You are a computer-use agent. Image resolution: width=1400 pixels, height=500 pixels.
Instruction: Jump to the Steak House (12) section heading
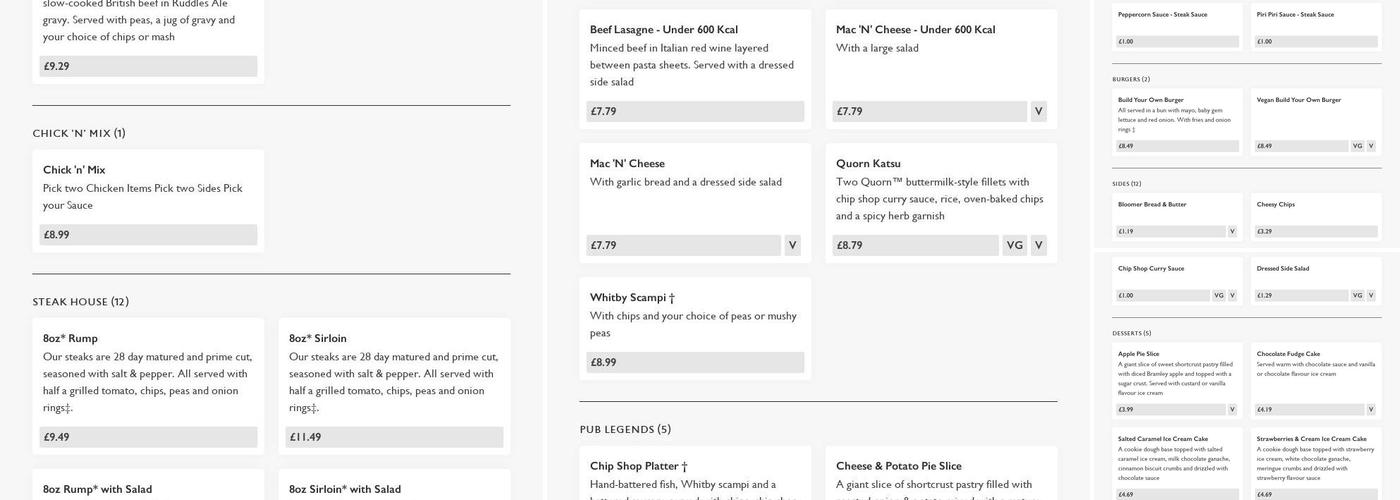point(80,302)
